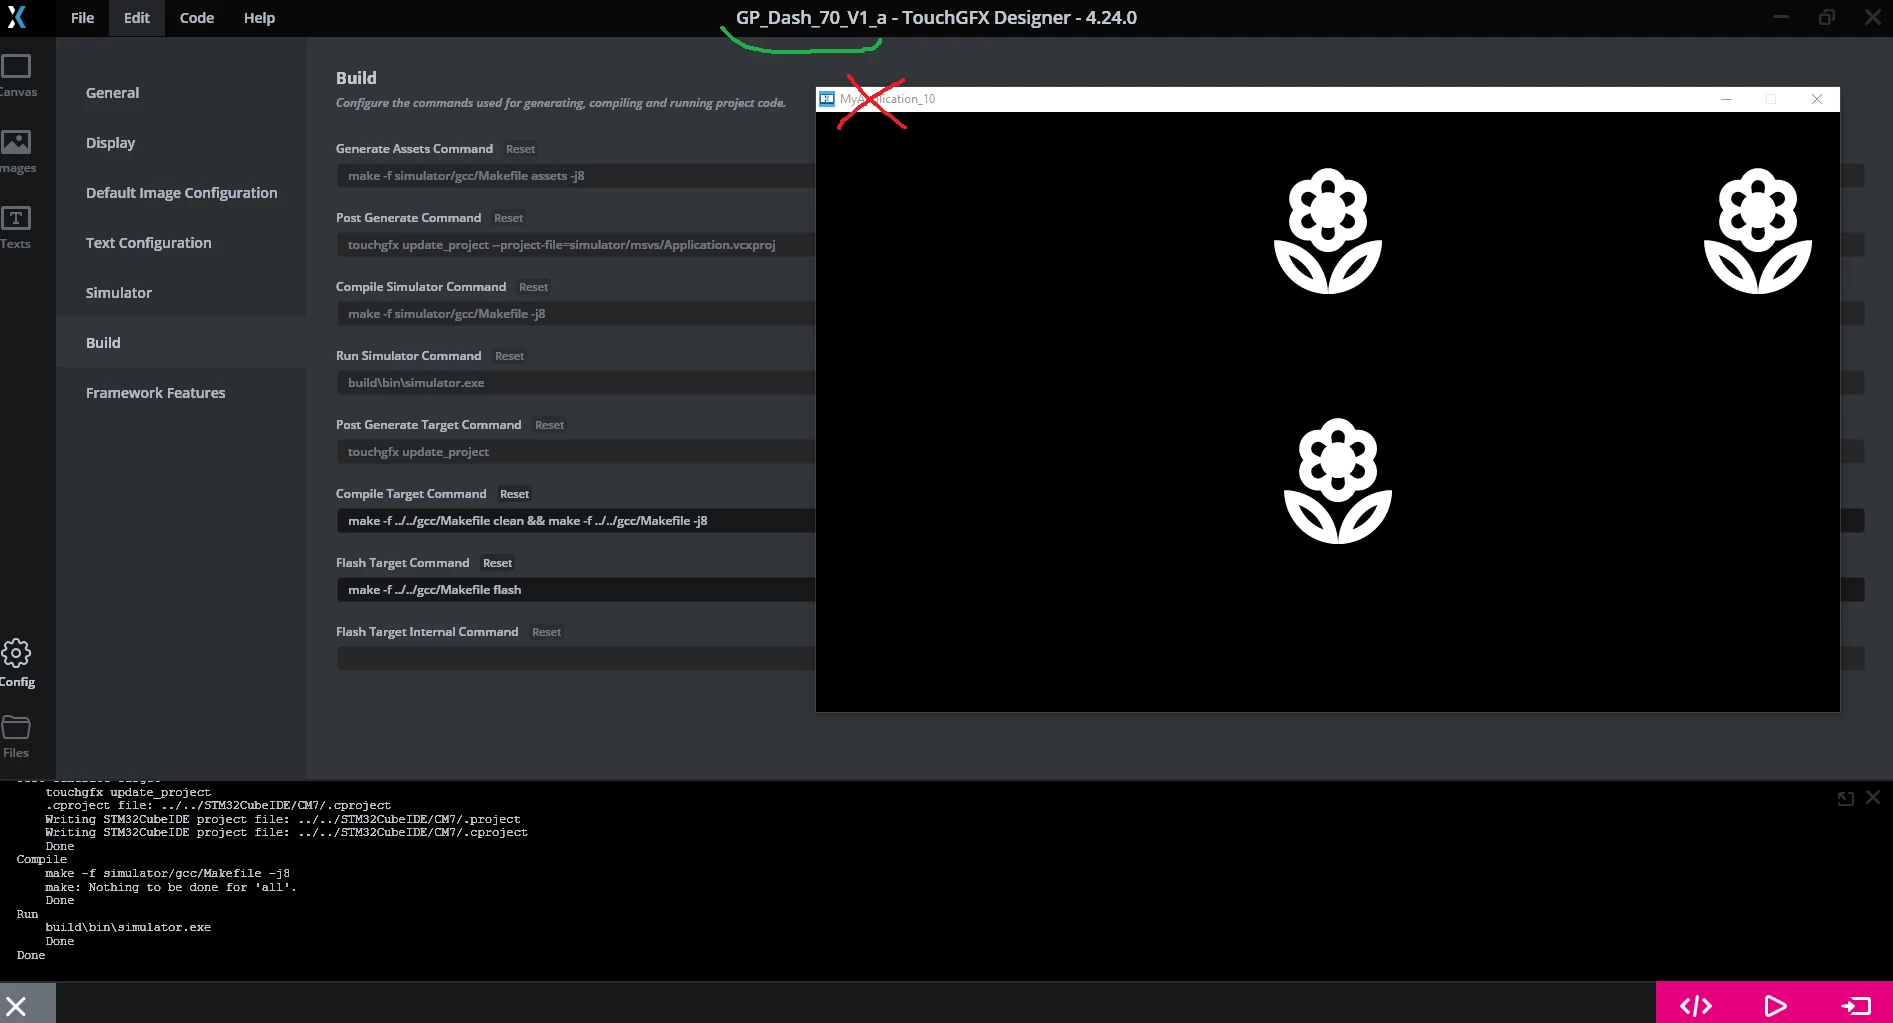1893x1023 pixels.
Task: Click the Post Generate Command field
Action: [576, 245]
